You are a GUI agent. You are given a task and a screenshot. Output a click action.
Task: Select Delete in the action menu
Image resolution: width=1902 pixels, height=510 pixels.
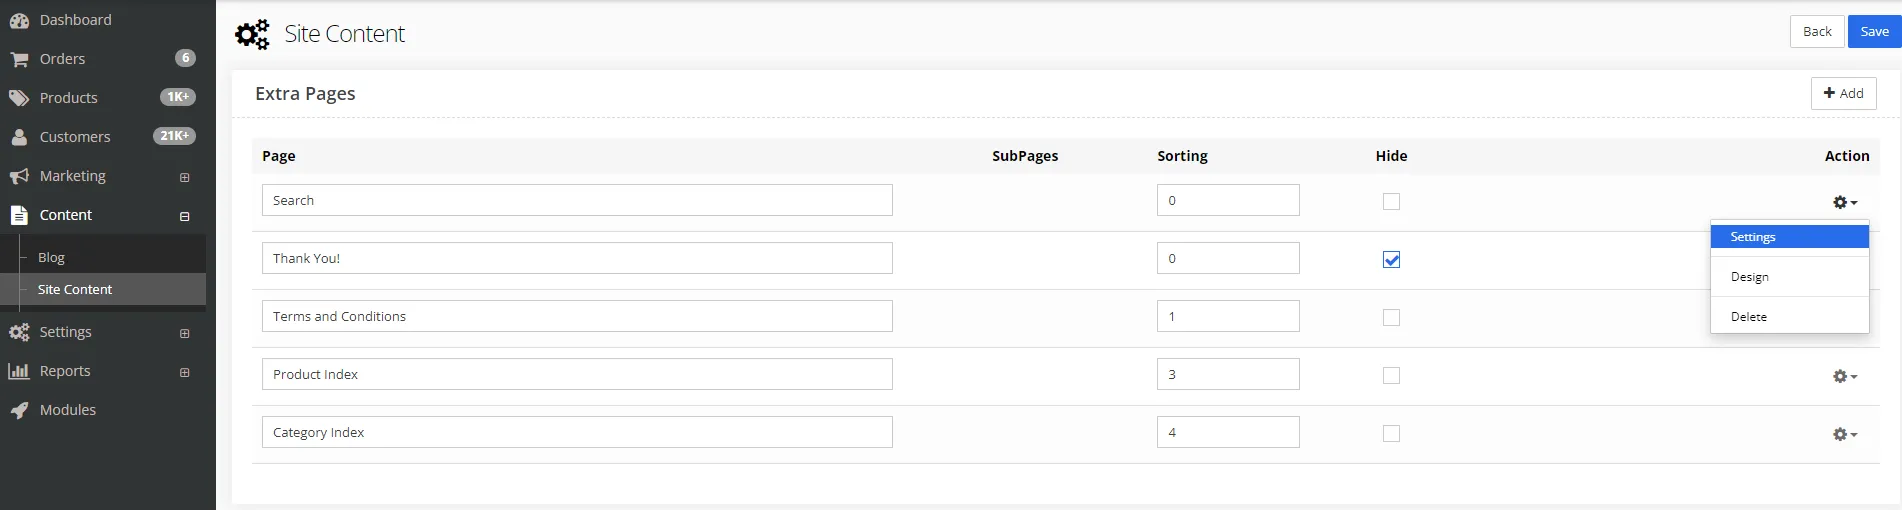pyautogui.click(x=1749, y=317)
